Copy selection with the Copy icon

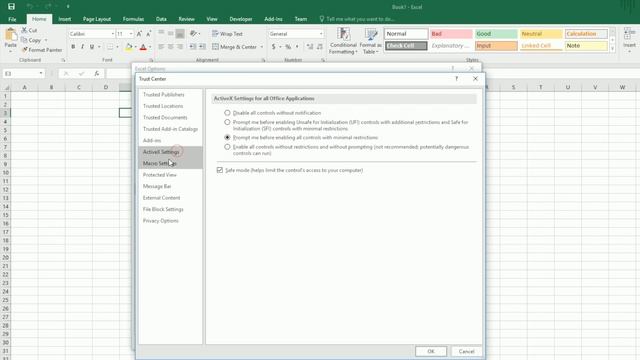[x=24, y=40]
